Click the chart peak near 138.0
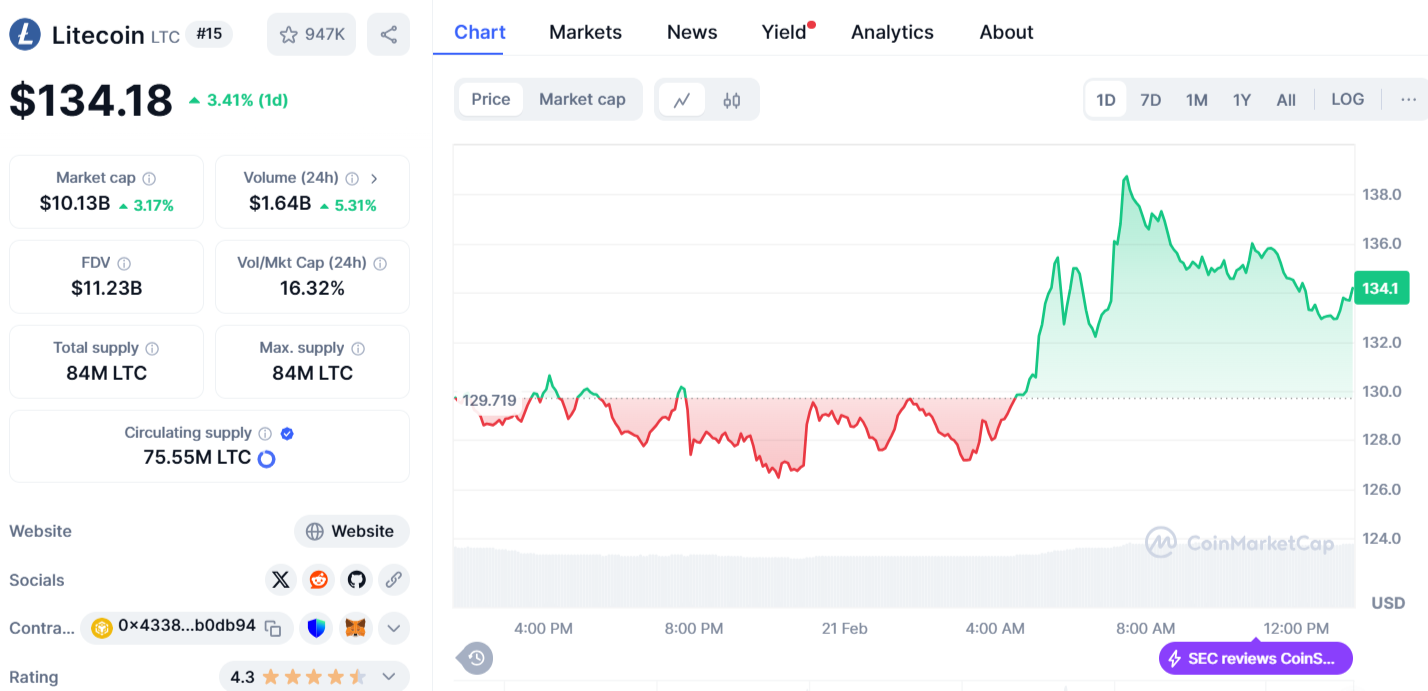Screen dimensions: 1428x691 1126,178
